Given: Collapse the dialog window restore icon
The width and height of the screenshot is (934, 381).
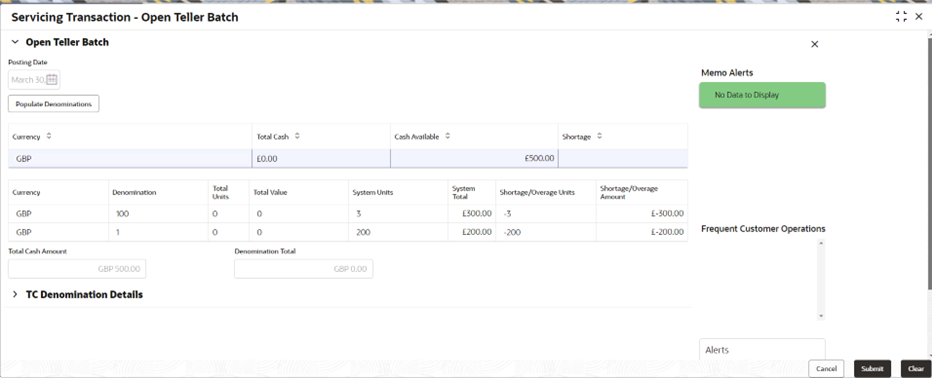Looking at the screenshot, I should 901,17.
